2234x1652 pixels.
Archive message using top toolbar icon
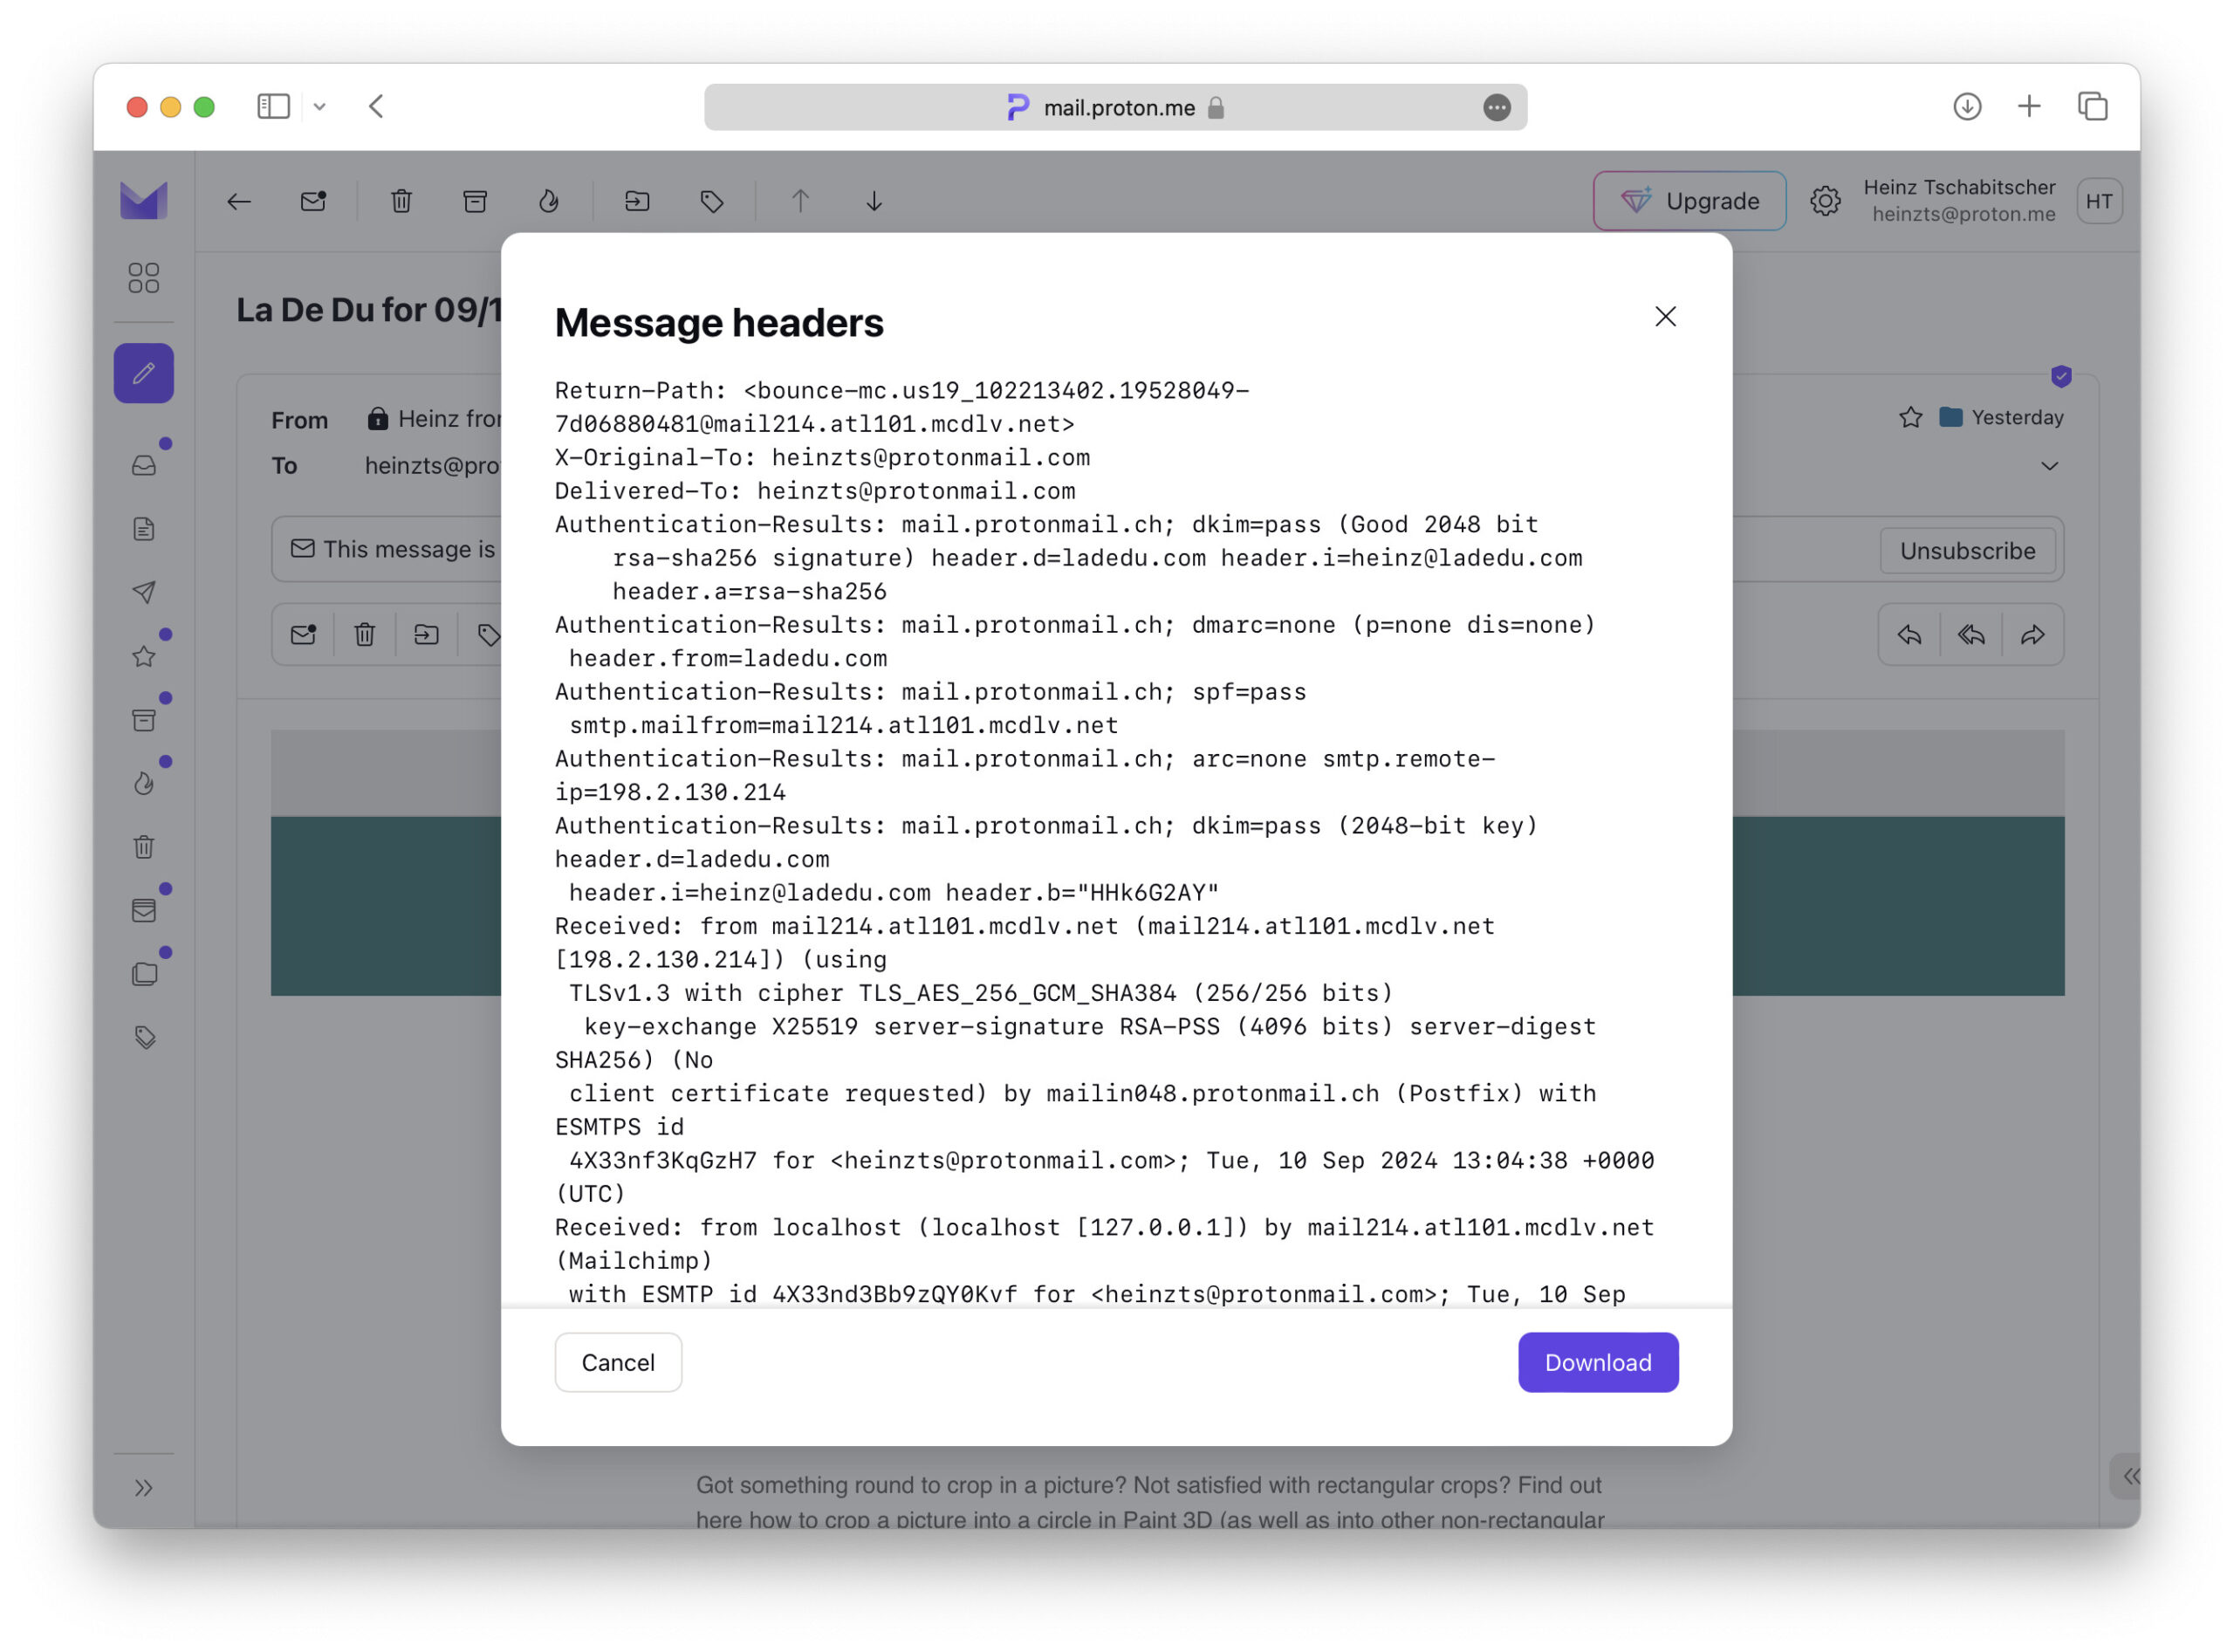tap(475, 201)
